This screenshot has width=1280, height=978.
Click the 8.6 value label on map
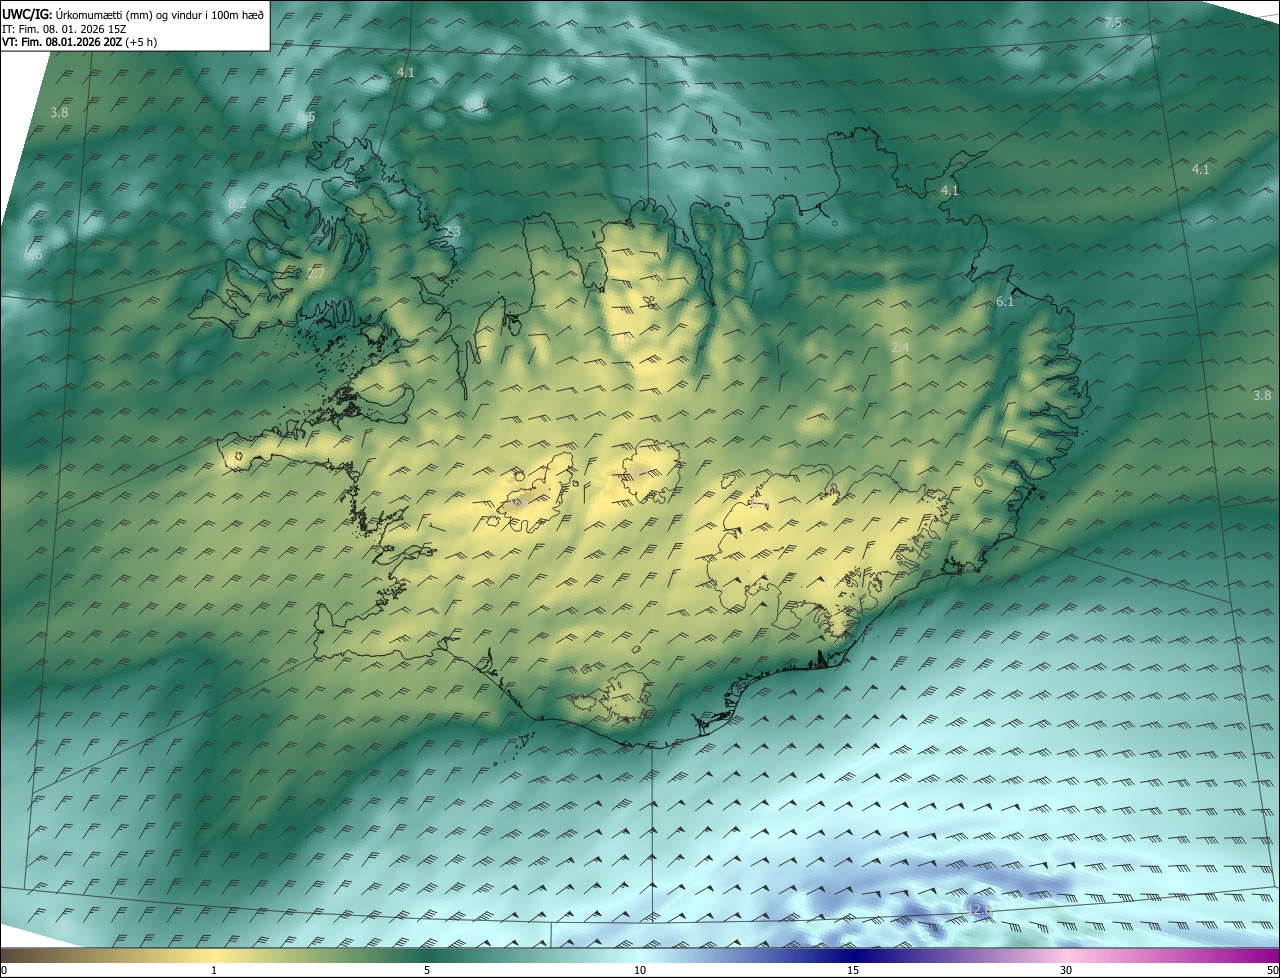tap(33, 255)
